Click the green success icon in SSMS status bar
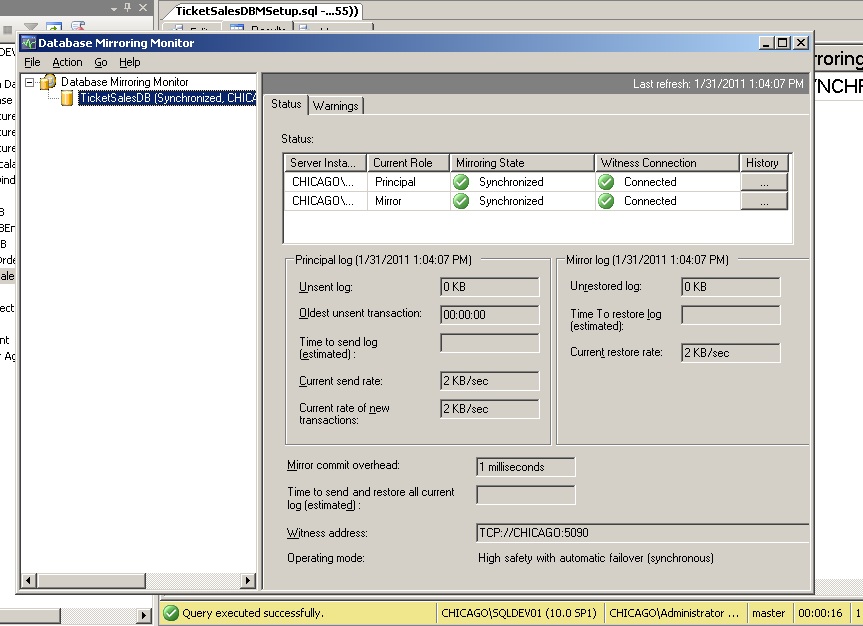 point(171,613)
